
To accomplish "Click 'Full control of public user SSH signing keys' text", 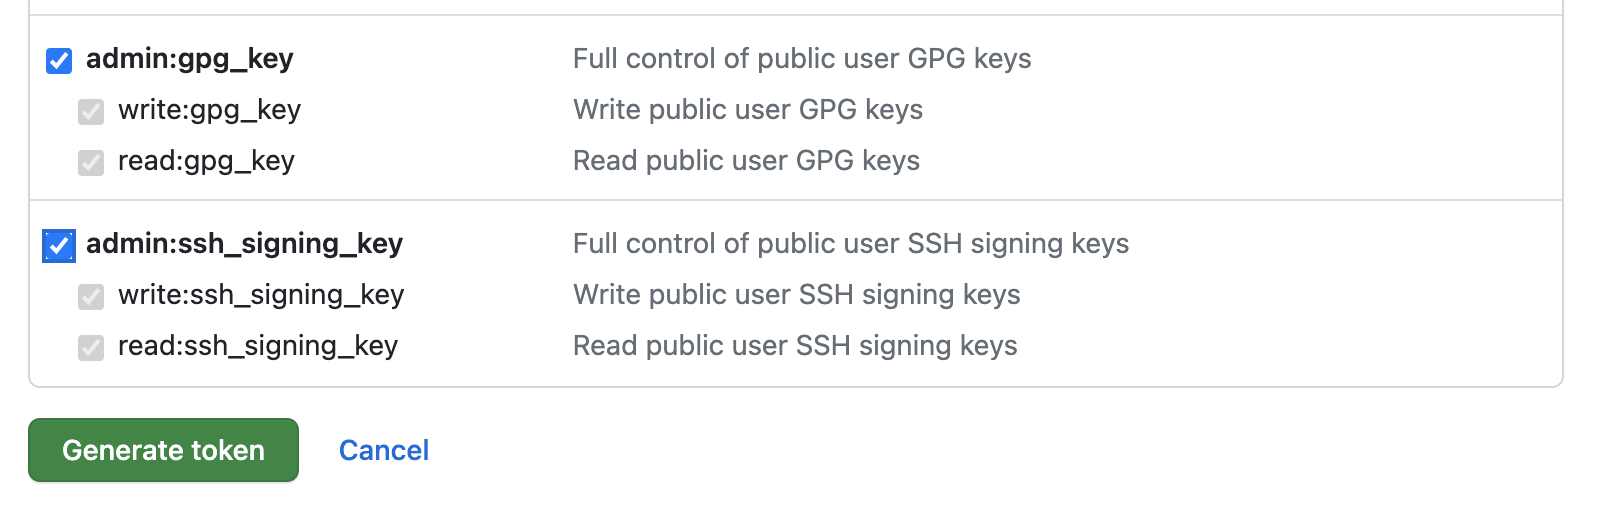I will 851,244.
